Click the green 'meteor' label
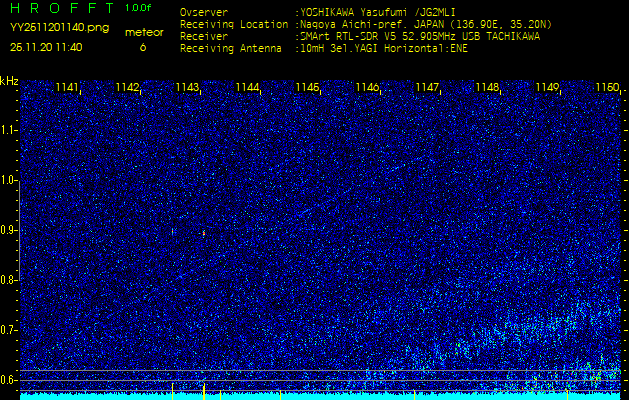The image size is (629, 400). click(144, 33)
